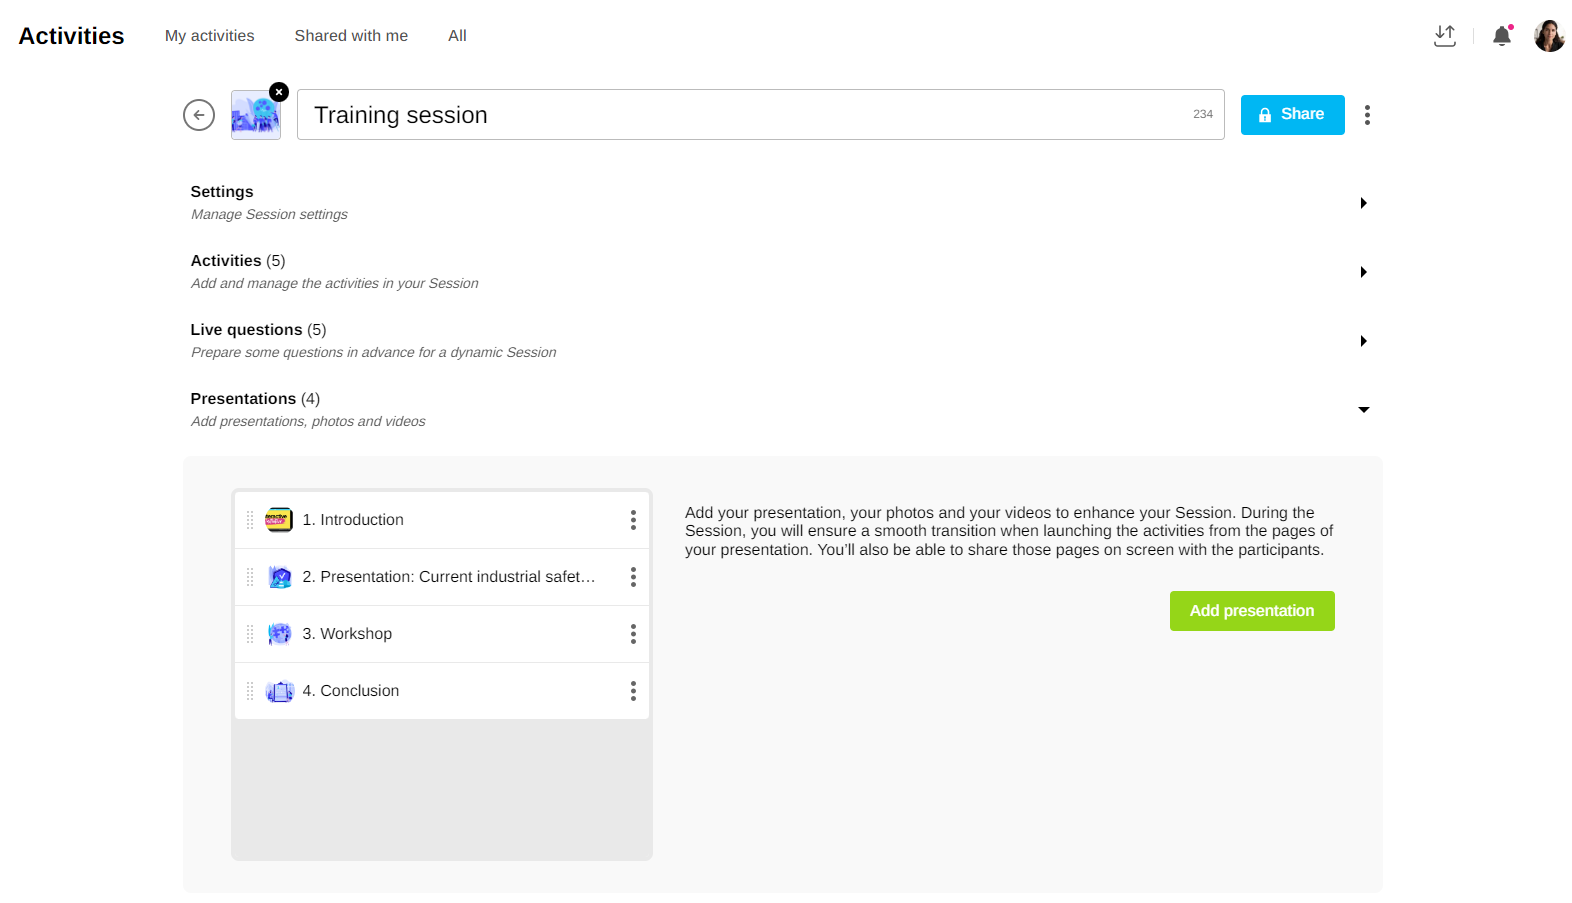Remove the session thumbnail image
The height and width of the screenshot is (903, 1572).
click(279, 92)
